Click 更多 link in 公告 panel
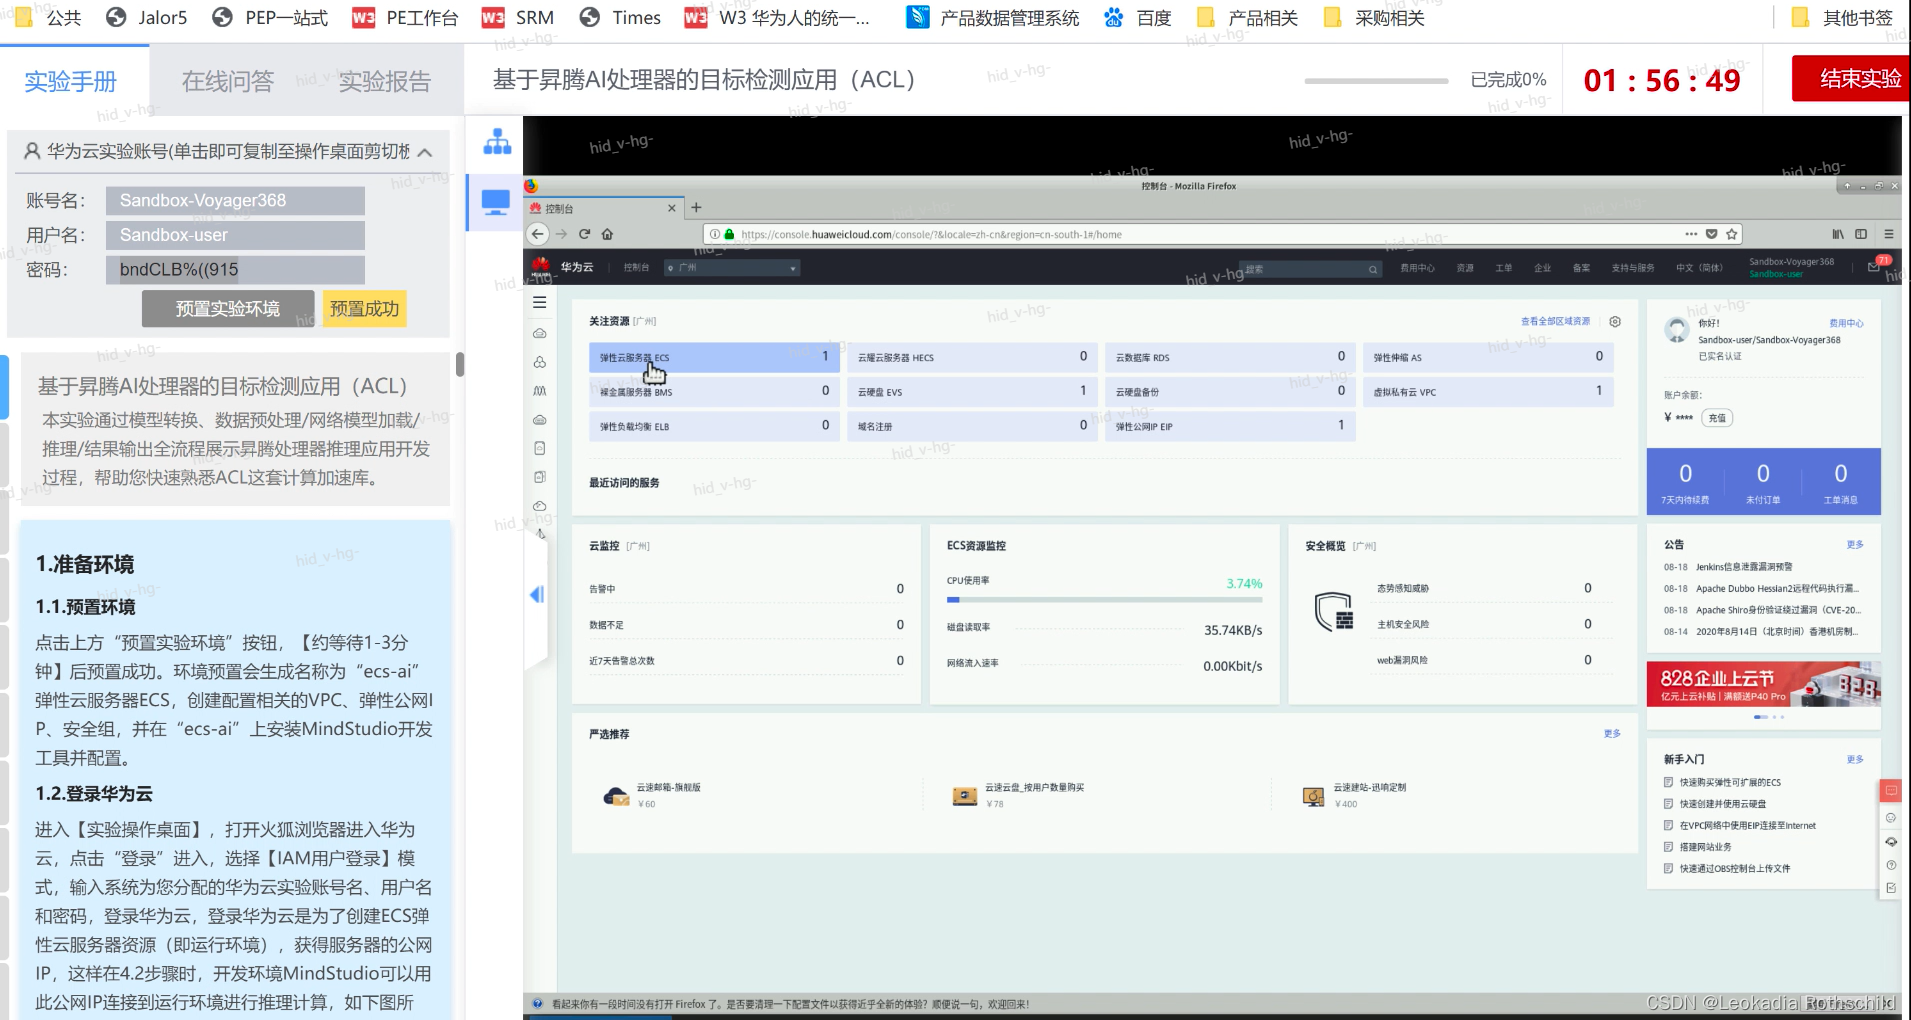The height and width of the screenshot is (1020, 1911). (x=1855, y=545)
